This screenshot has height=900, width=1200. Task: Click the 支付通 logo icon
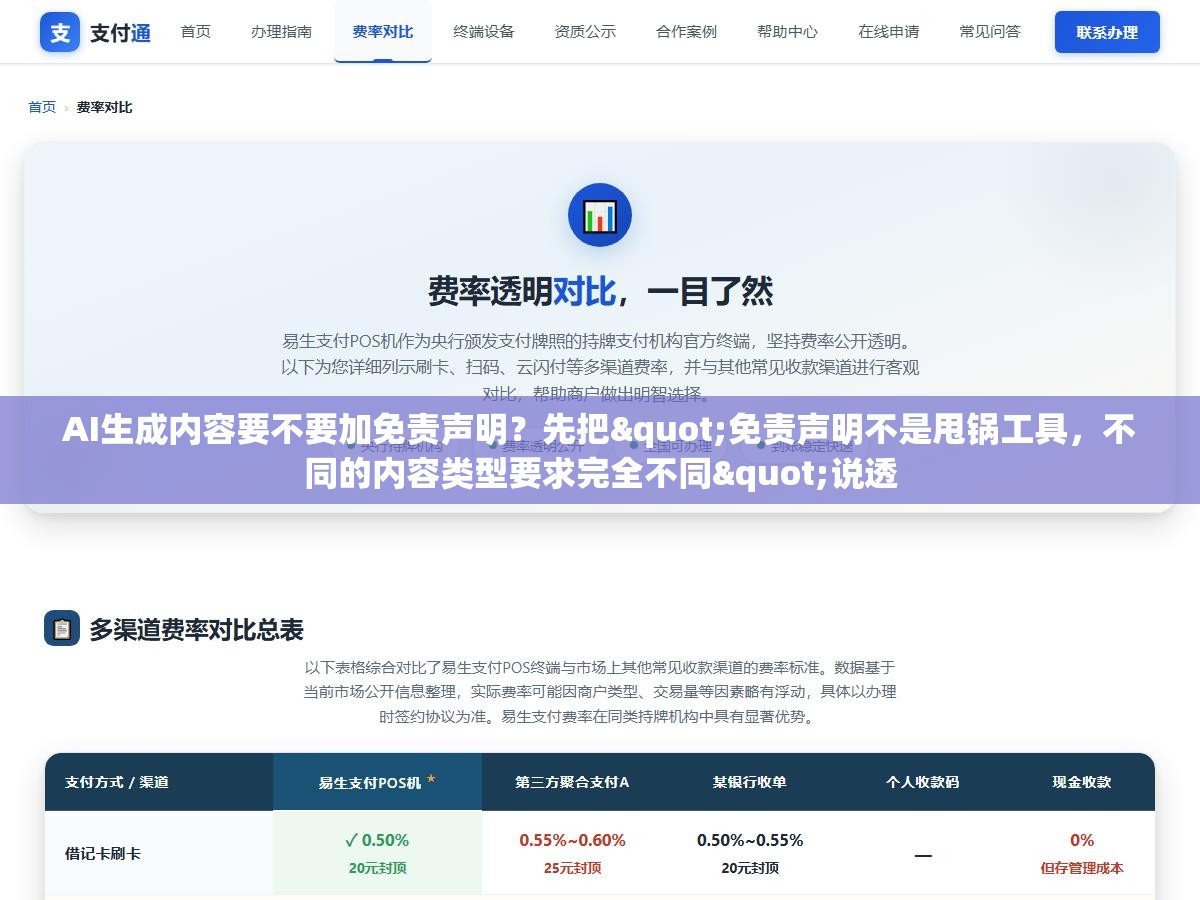[60, 32]
